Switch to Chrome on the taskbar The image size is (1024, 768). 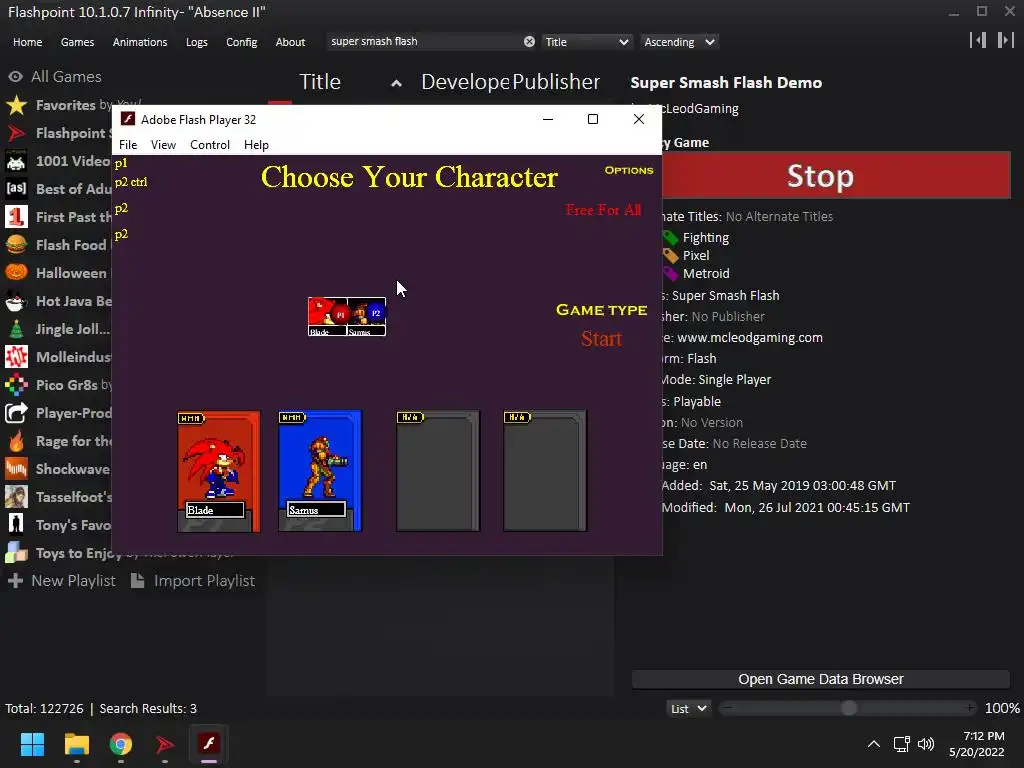(x=121, y=744)
